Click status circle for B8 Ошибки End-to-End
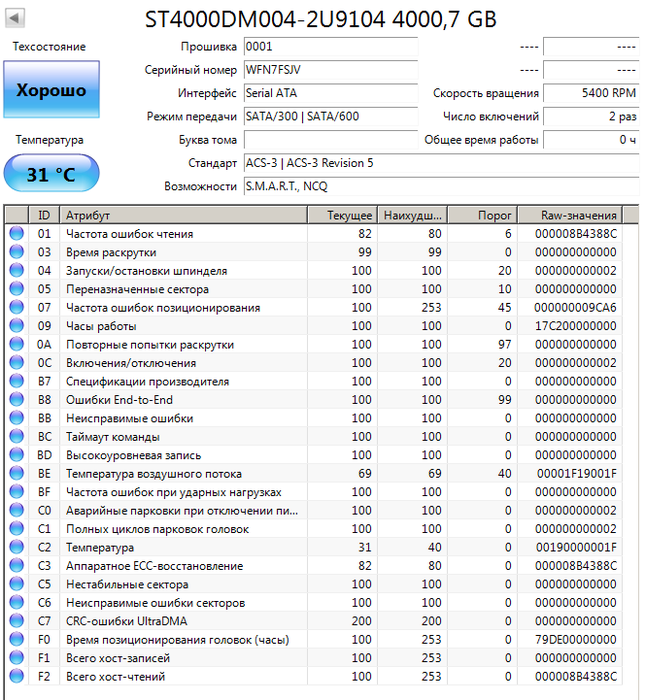Screen dimensions: 646x700 [17, 400]
